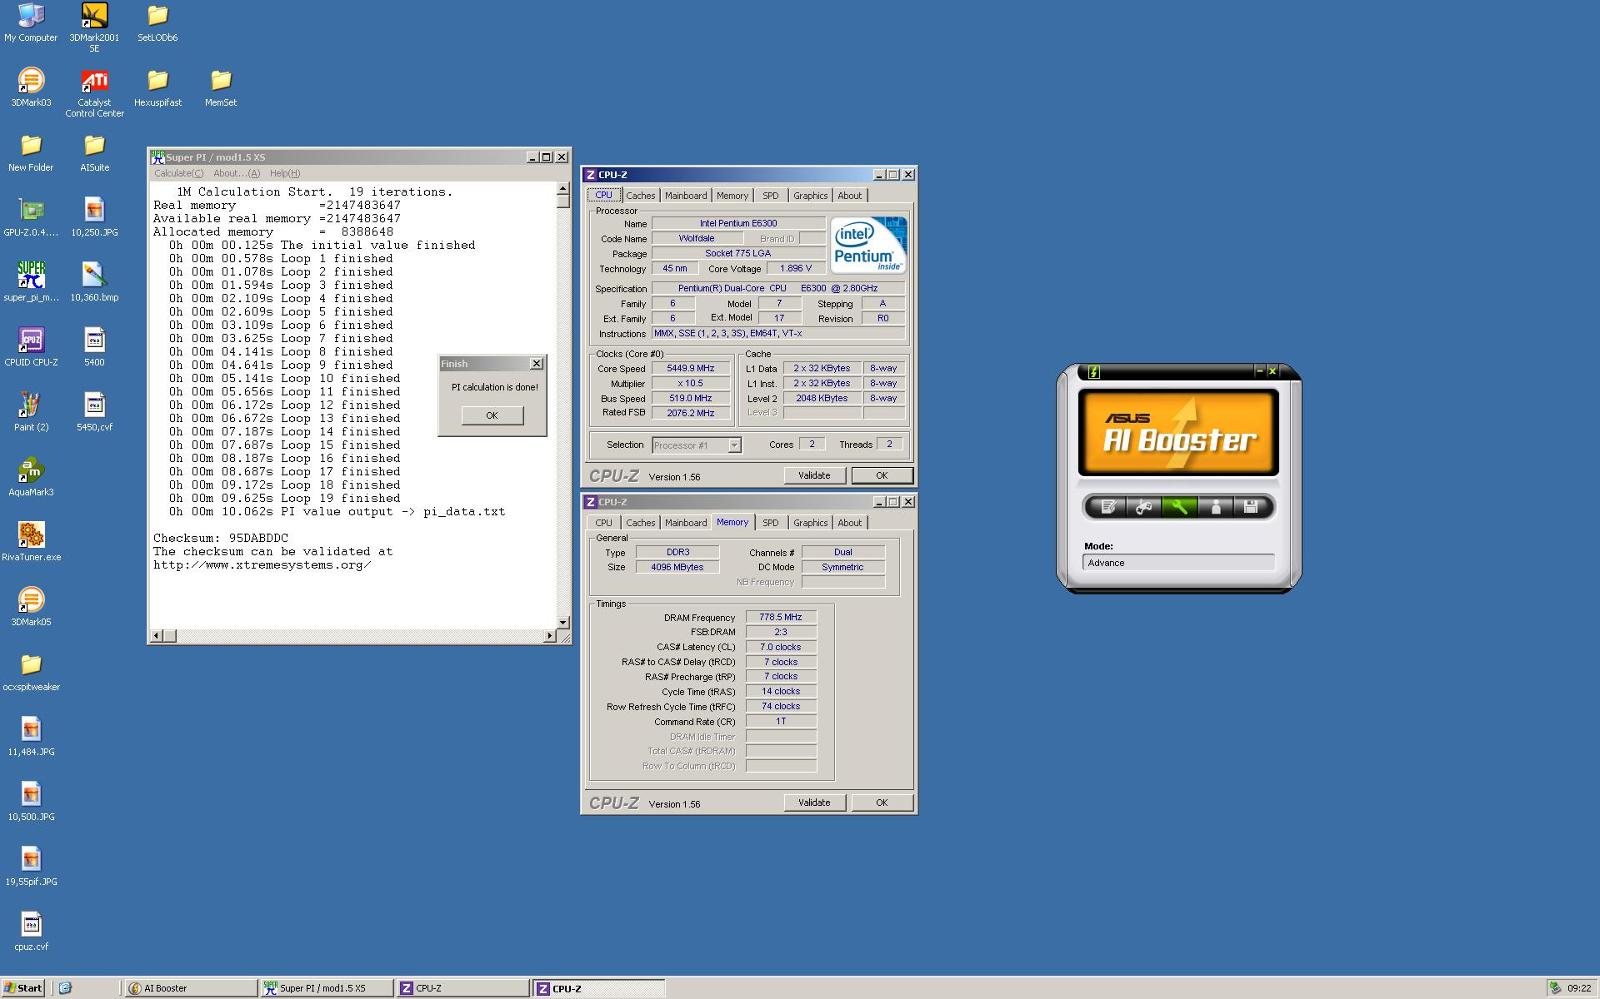Open AISuite folder icon

pos(94,152)
